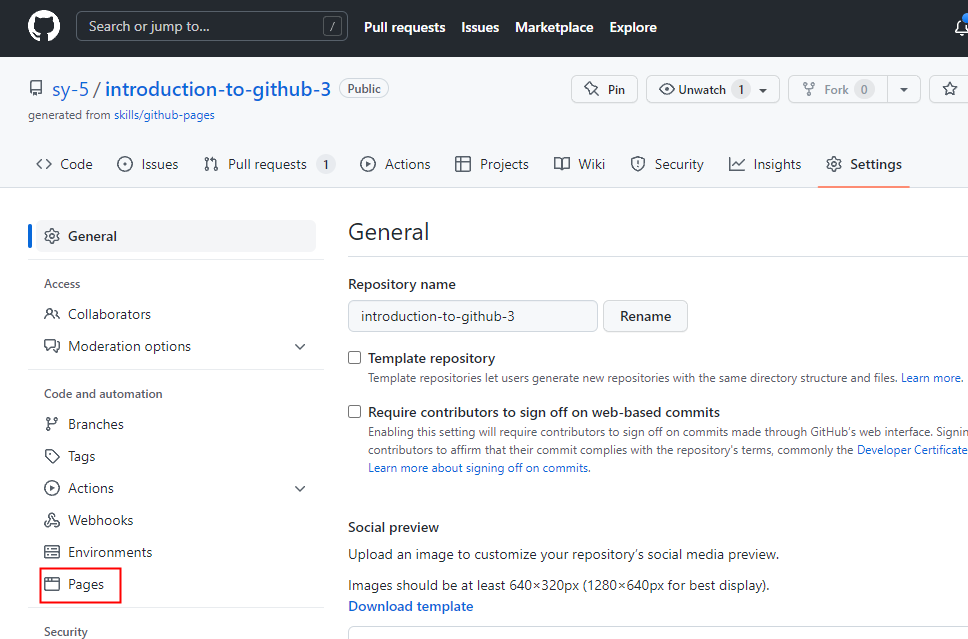968x639 pixels.
Task: Click the Download template link
Action: [x=410, y=606]
